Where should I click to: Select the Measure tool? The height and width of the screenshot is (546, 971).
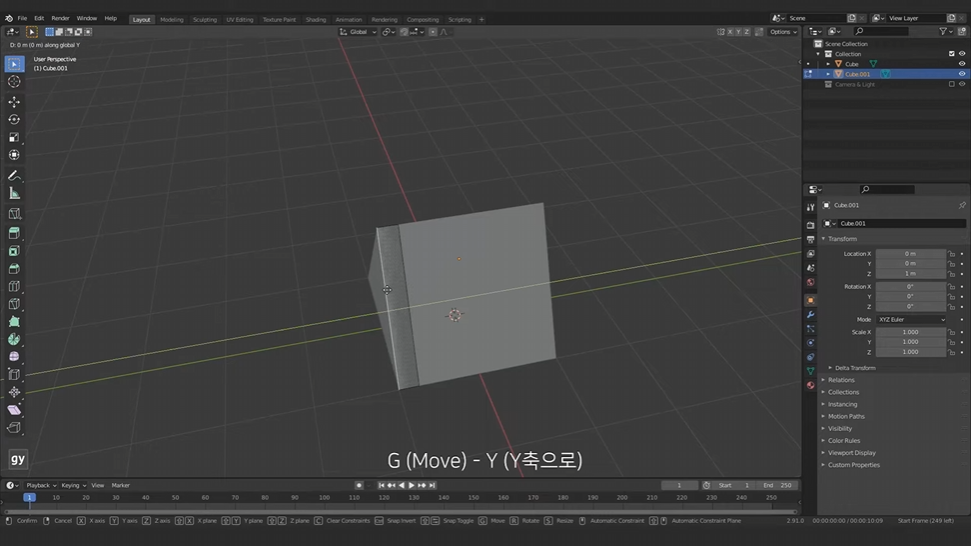click(x=14, y=194)
